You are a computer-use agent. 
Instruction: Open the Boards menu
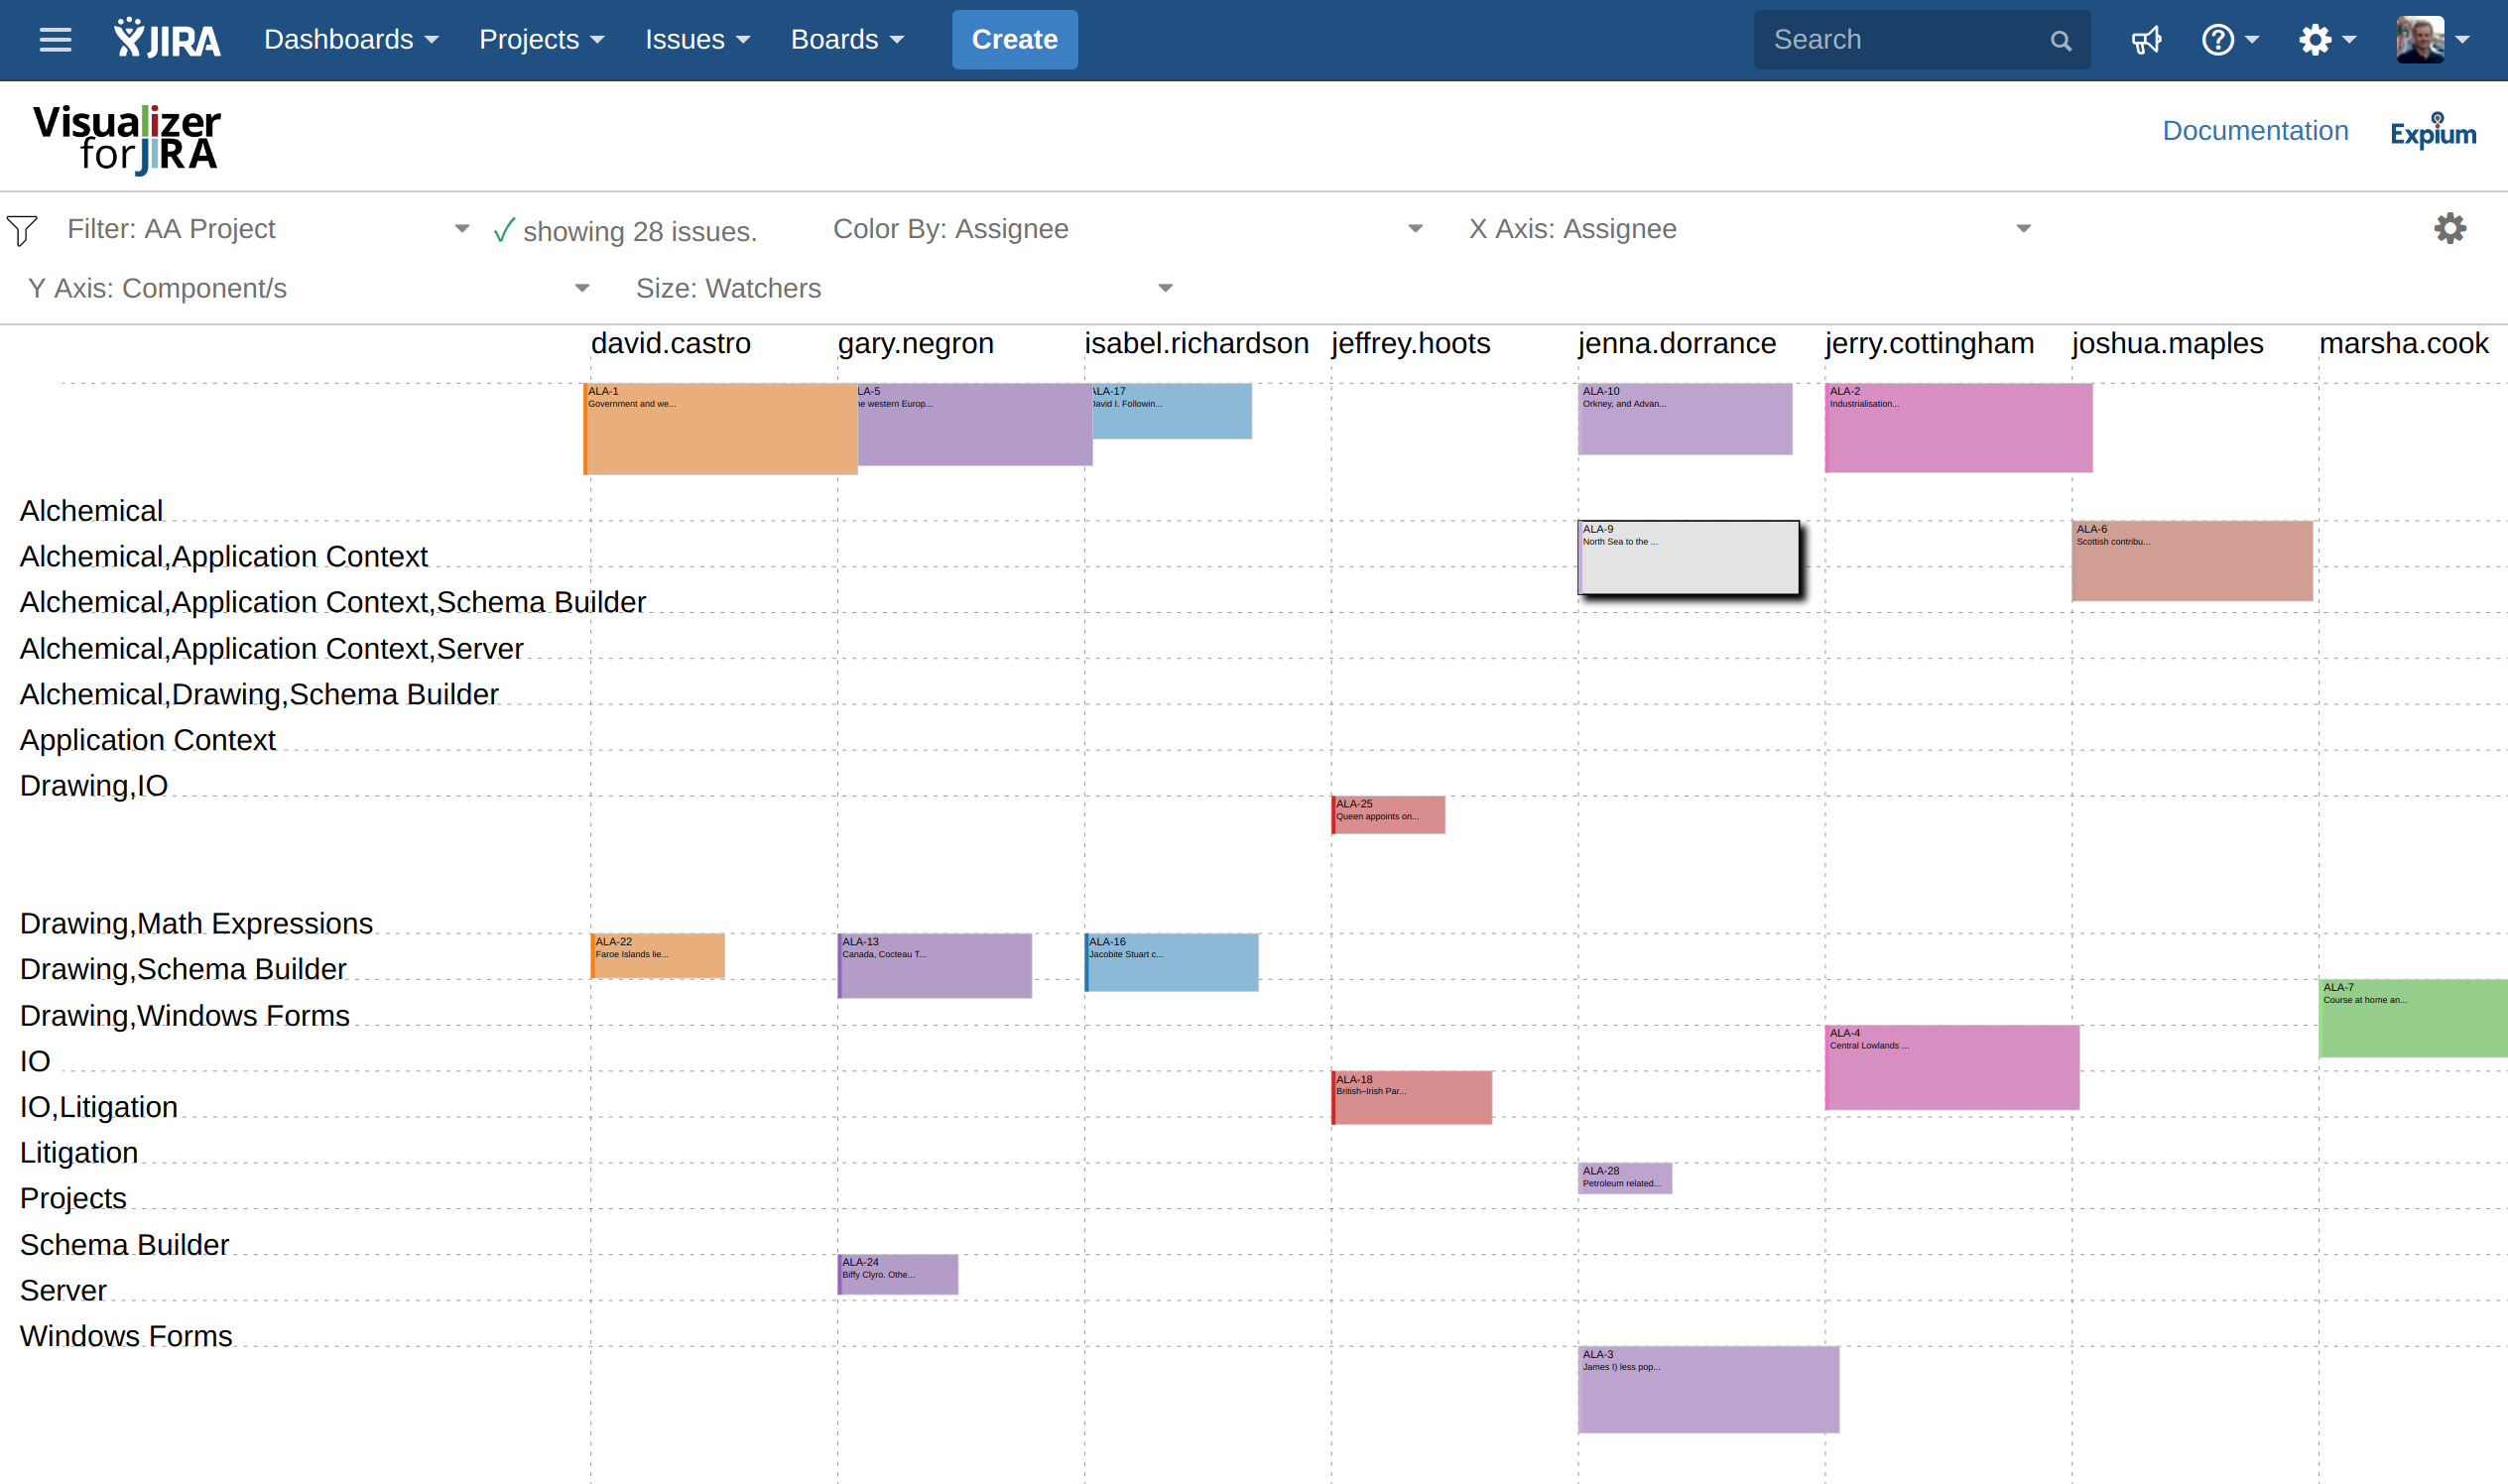pos(846,40)
